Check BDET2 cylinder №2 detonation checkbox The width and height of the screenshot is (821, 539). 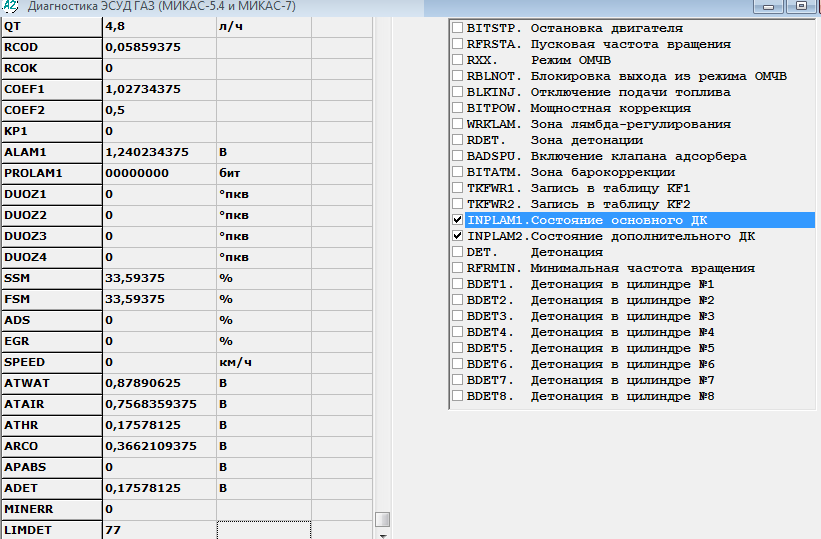(x=458, y=300)
